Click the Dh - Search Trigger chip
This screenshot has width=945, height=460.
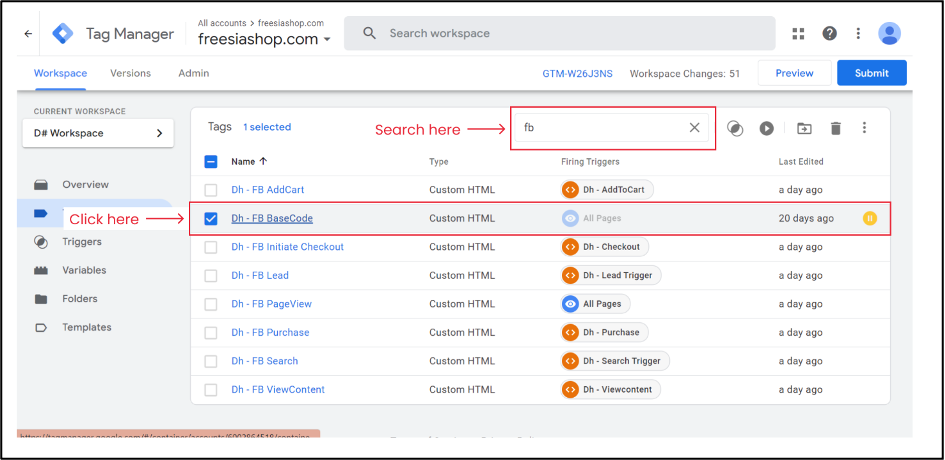(x=615, y=361)
